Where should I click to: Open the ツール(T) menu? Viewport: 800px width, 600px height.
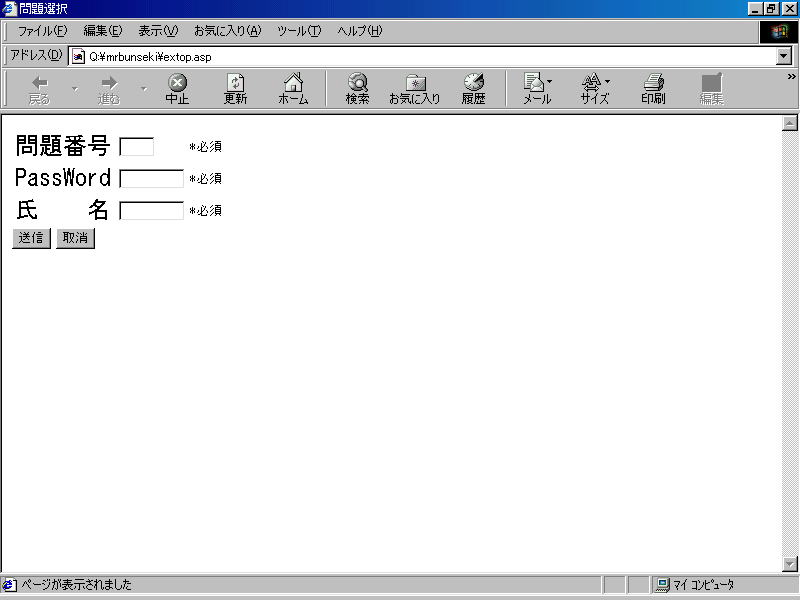point(299,31)
